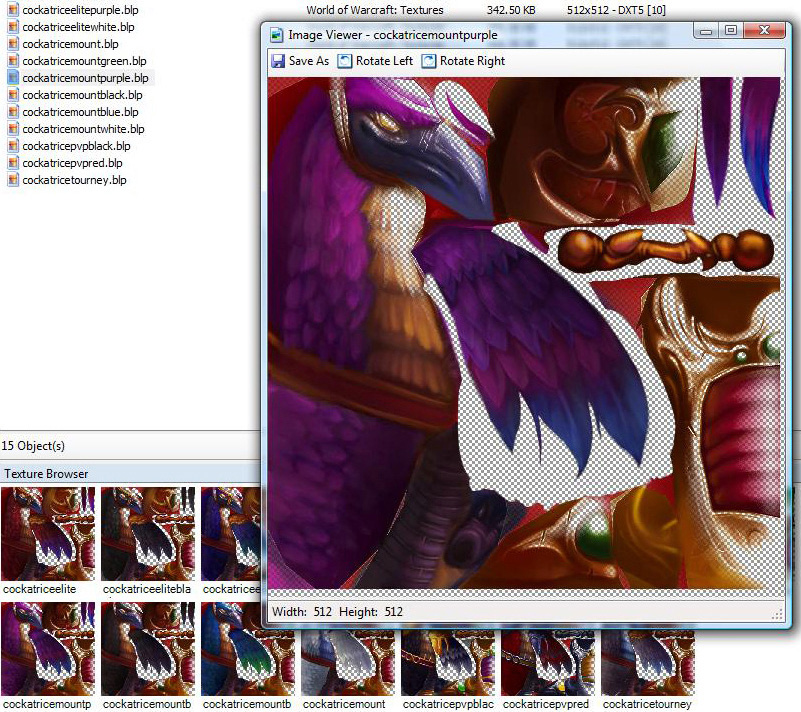The height and width of the screenshot is (712, 801).
Task: Minimize the Image Viewer window
Action: point(706,31)
